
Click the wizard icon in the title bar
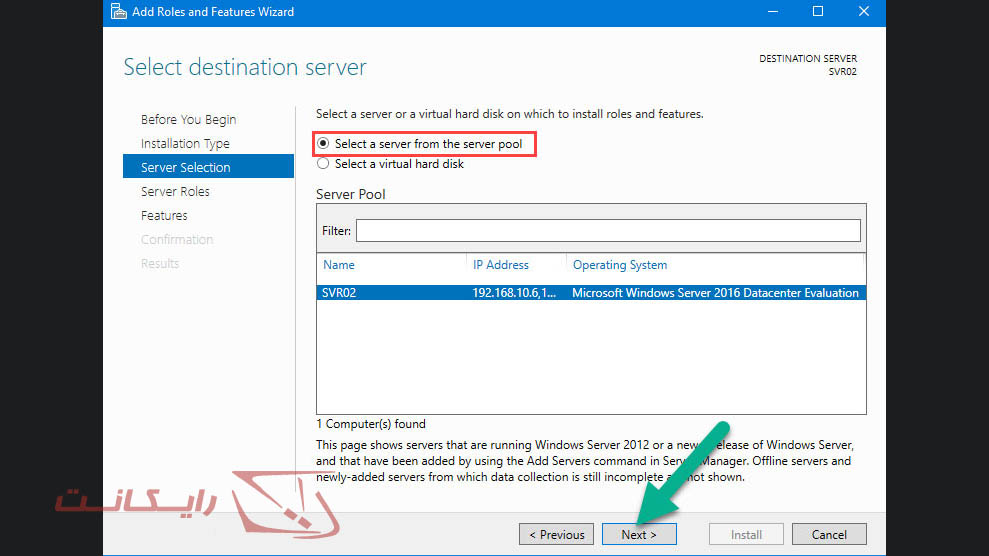coord(118,12)
